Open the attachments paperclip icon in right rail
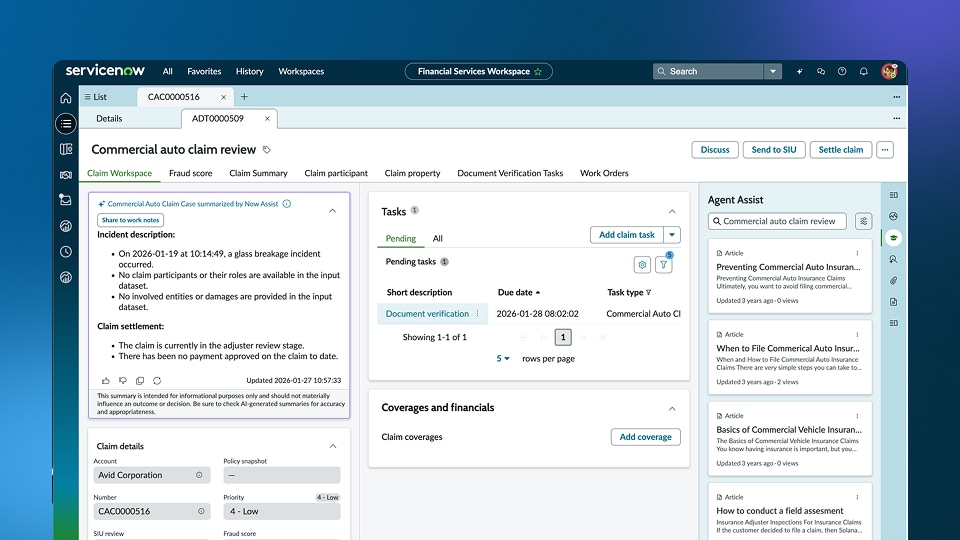 click(x=893, y=280)
